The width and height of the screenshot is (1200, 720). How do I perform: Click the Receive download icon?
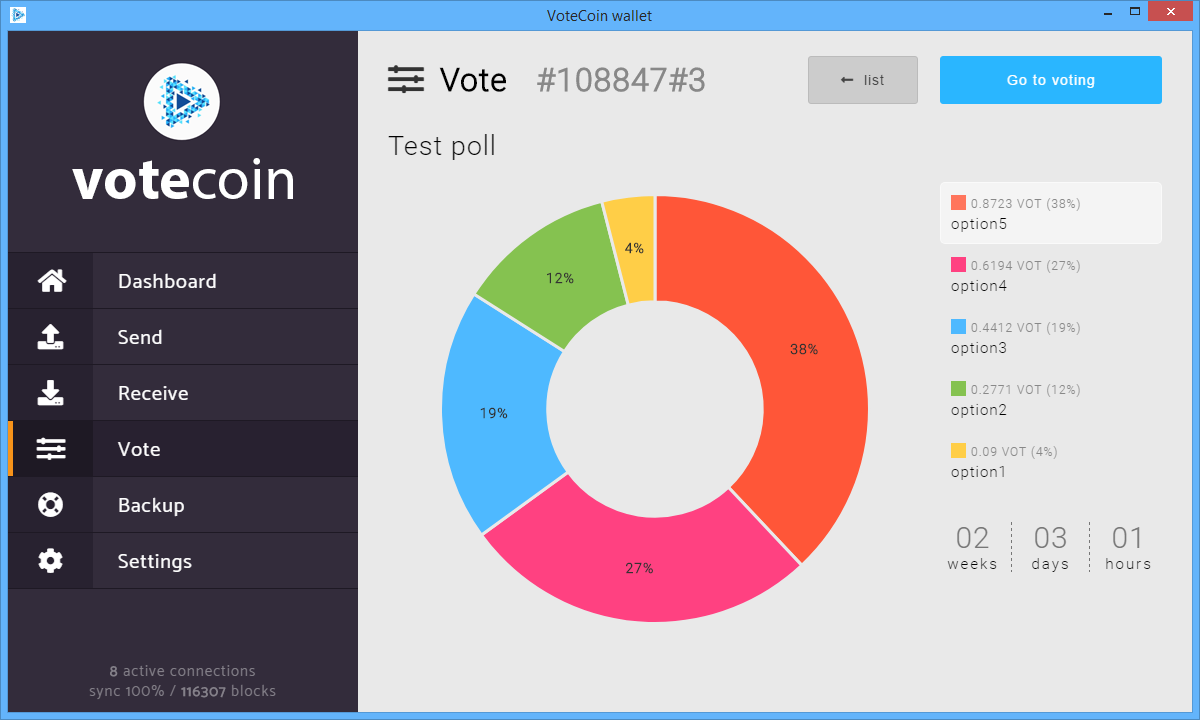tap(51, 393)
